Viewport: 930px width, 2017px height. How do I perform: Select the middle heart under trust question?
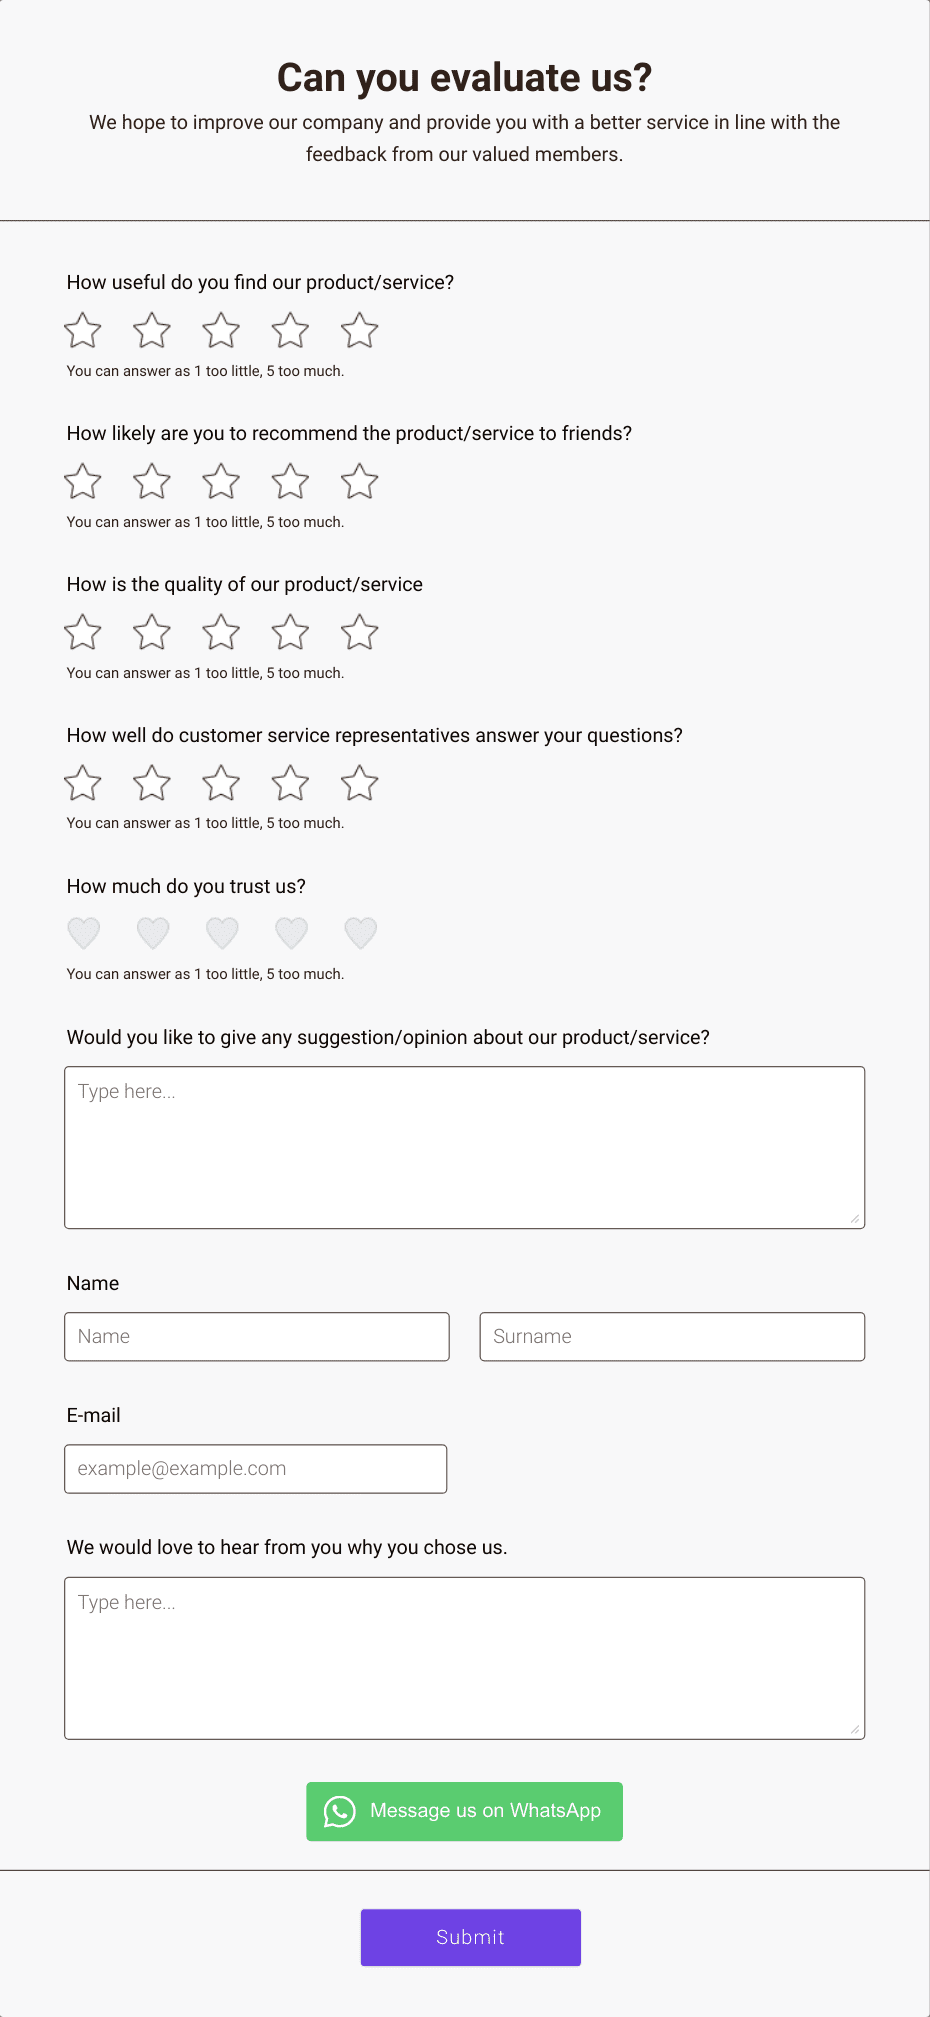(x=221, y=931)
